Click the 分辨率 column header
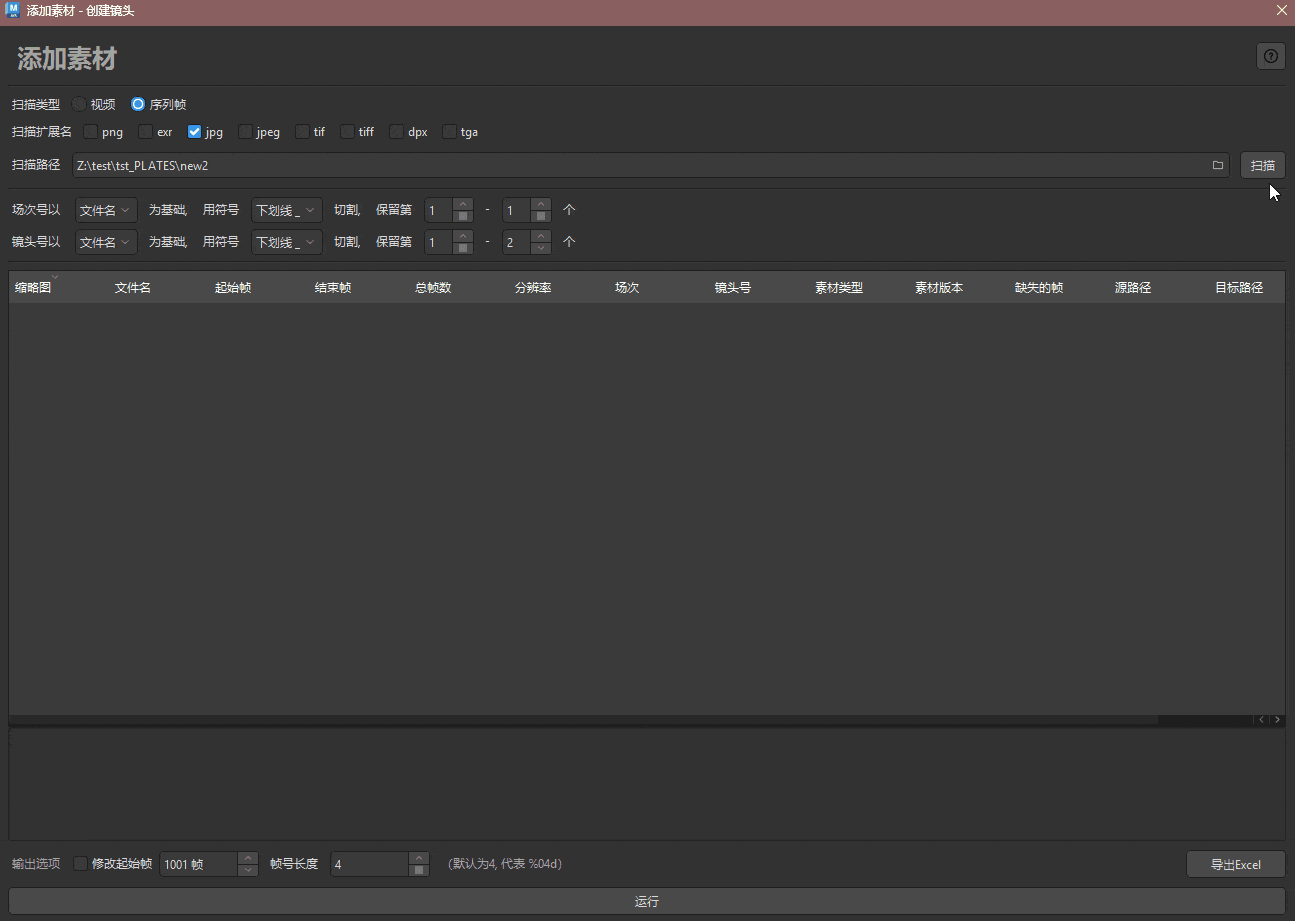Screen dimensions: 1295x921 [x=533, y=288]
